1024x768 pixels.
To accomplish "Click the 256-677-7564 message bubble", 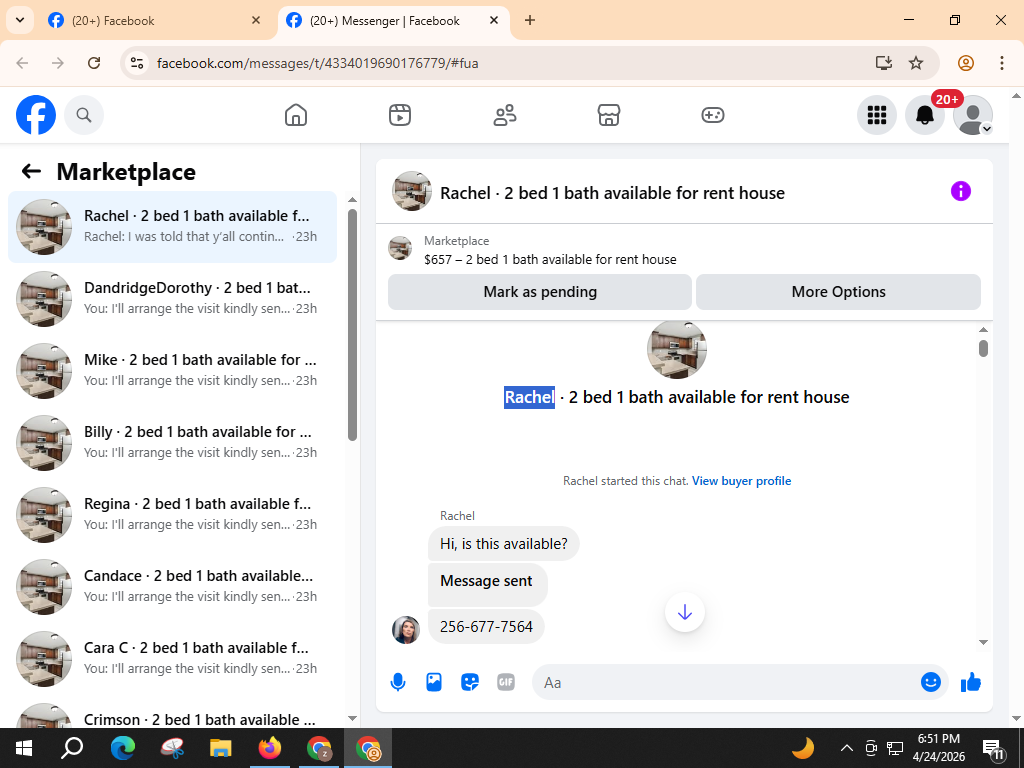I will (486, 626).
